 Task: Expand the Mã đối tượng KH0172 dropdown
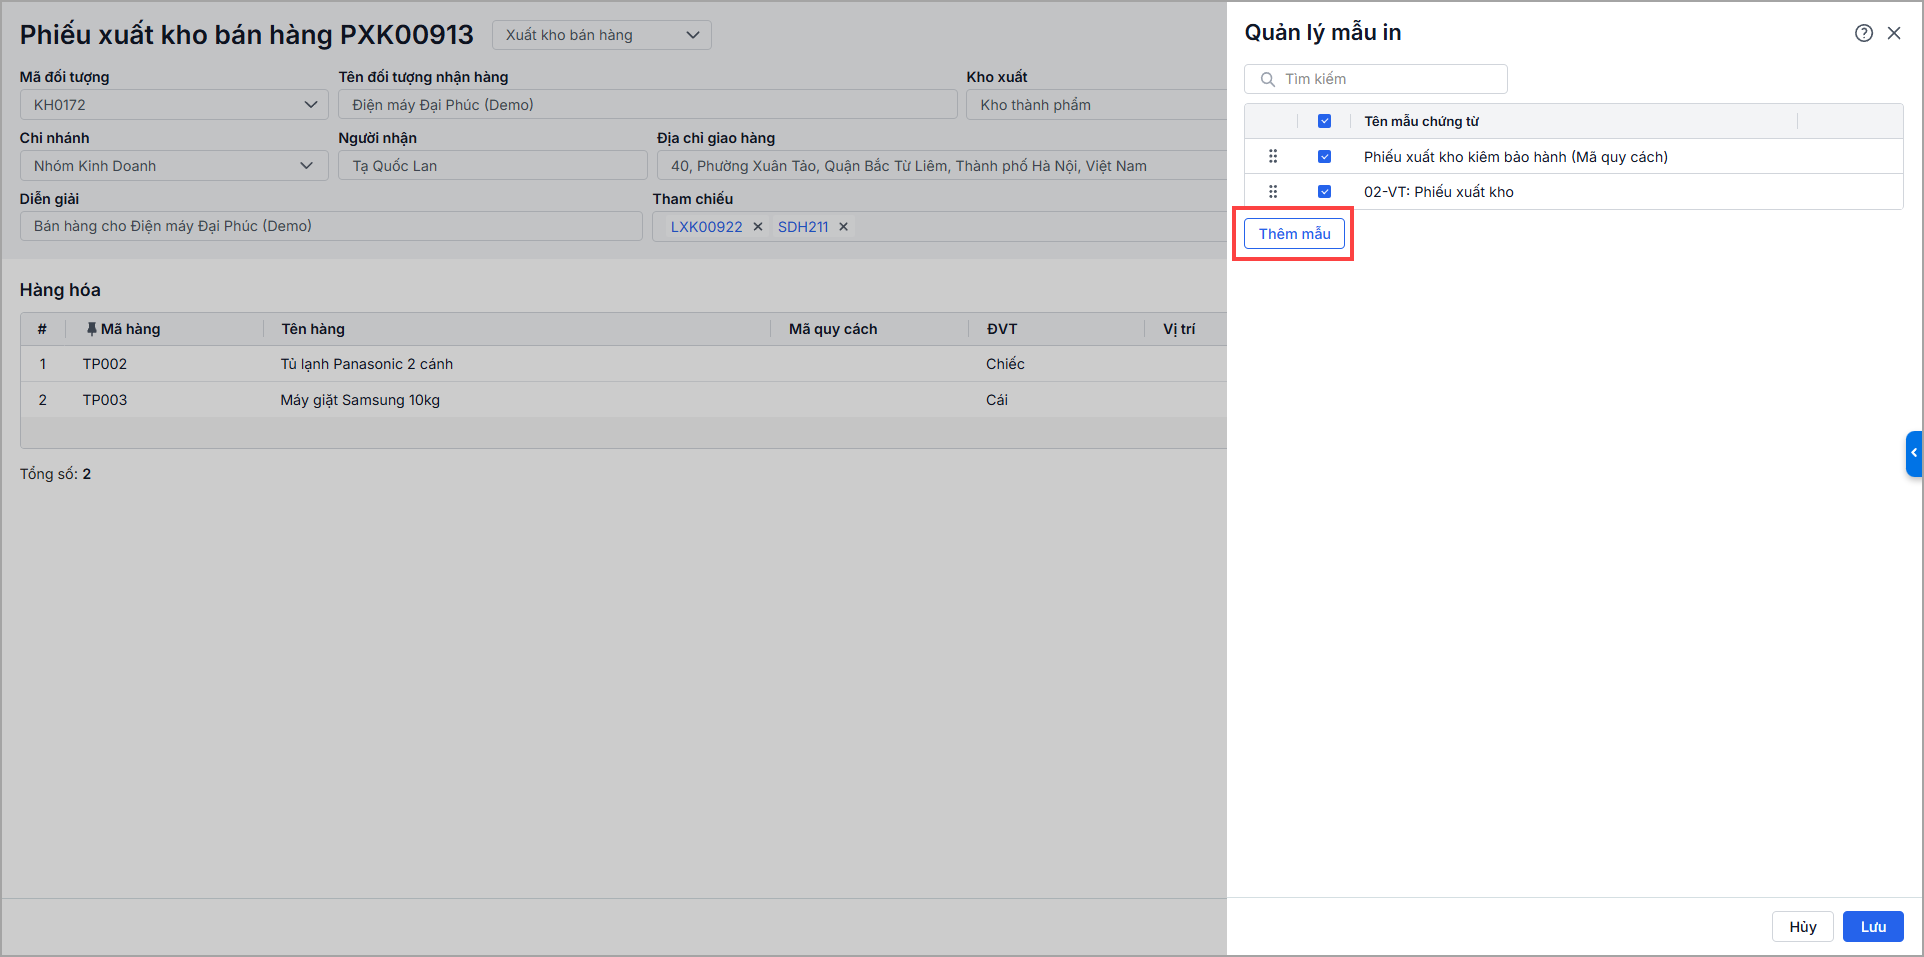click(310, 105)
